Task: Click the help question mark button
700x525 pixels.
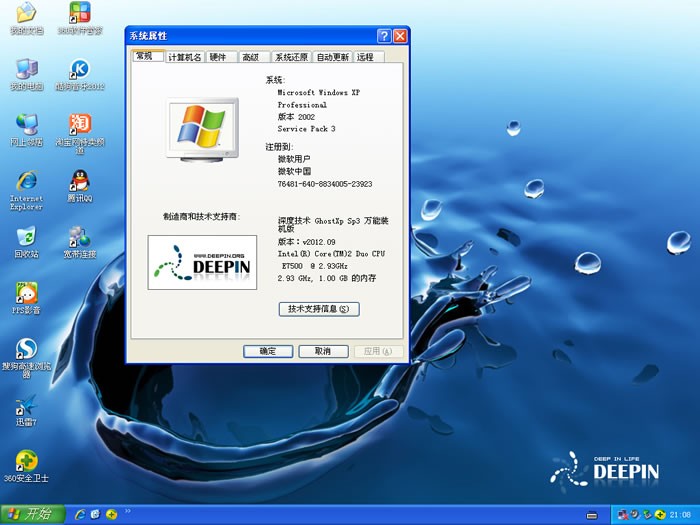Action: click(384, 36)
